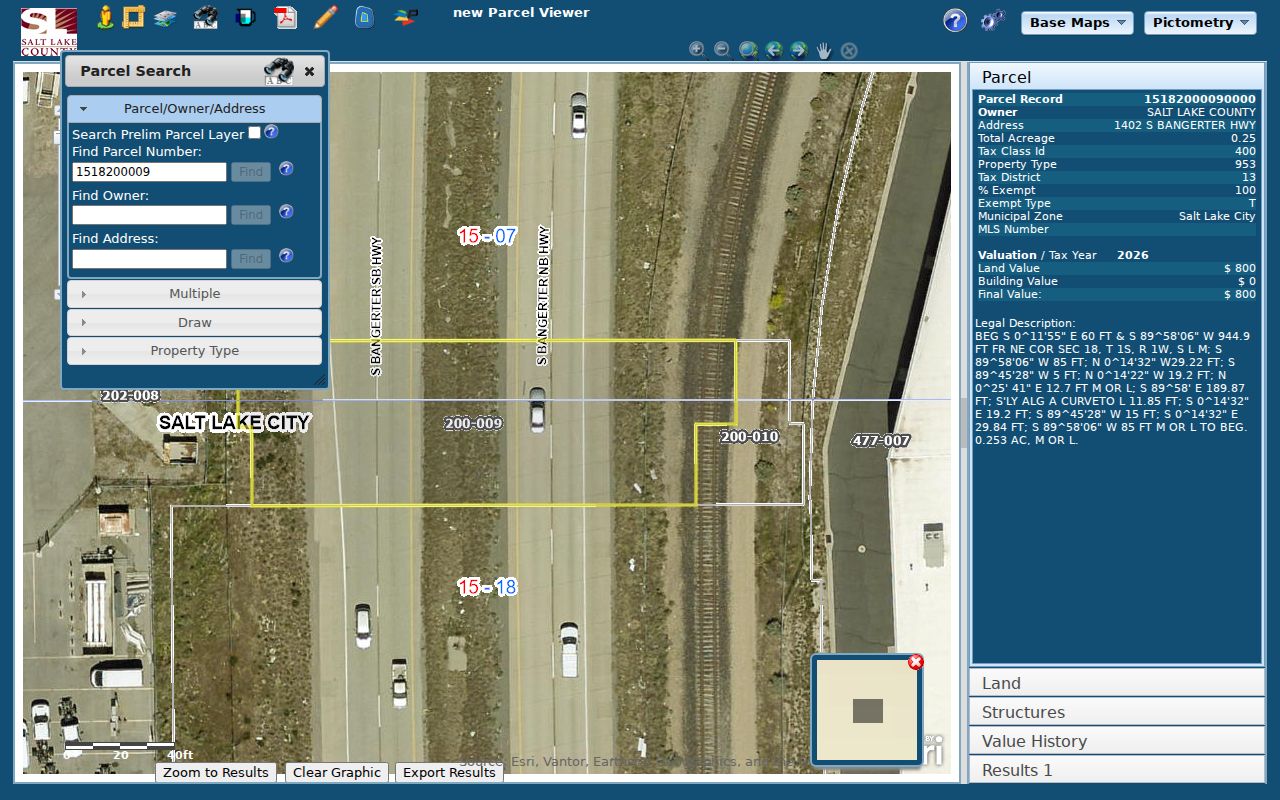Click Find button for owner

pos(251,215)
